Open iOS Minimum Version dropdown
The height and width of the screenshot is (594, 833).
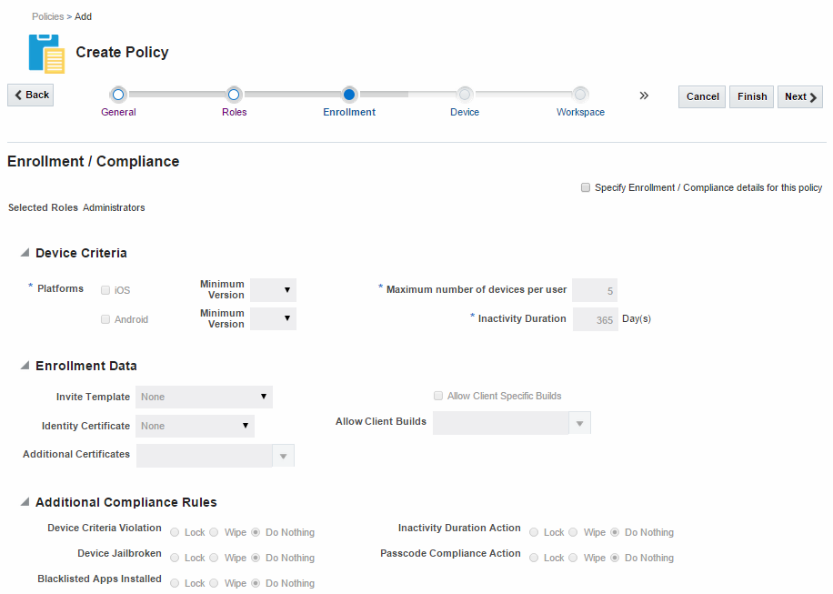[273, 290]
